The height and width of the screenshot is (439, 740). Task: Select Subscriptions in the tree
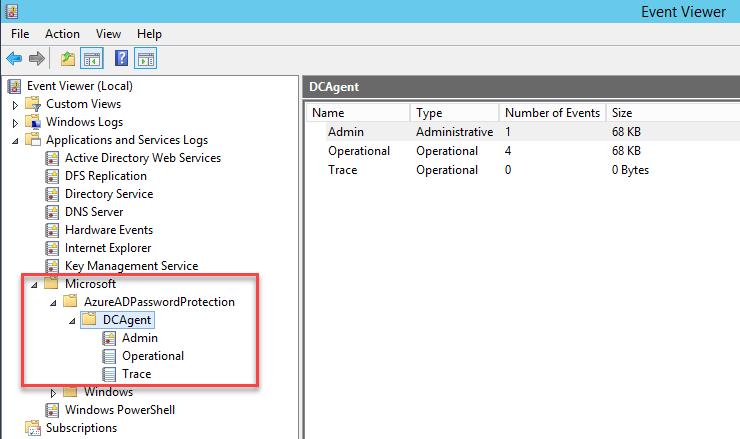[81, 428]
